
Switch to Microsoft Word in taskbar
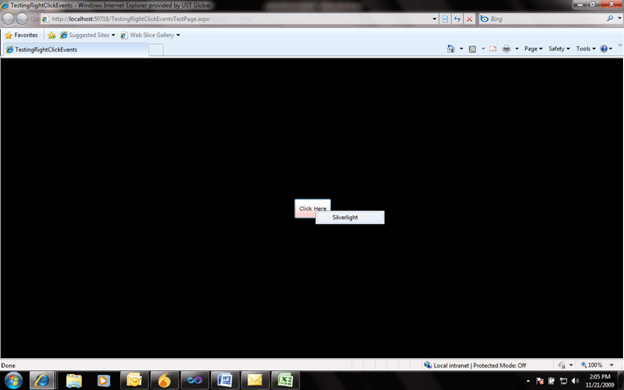coord(225,380)
